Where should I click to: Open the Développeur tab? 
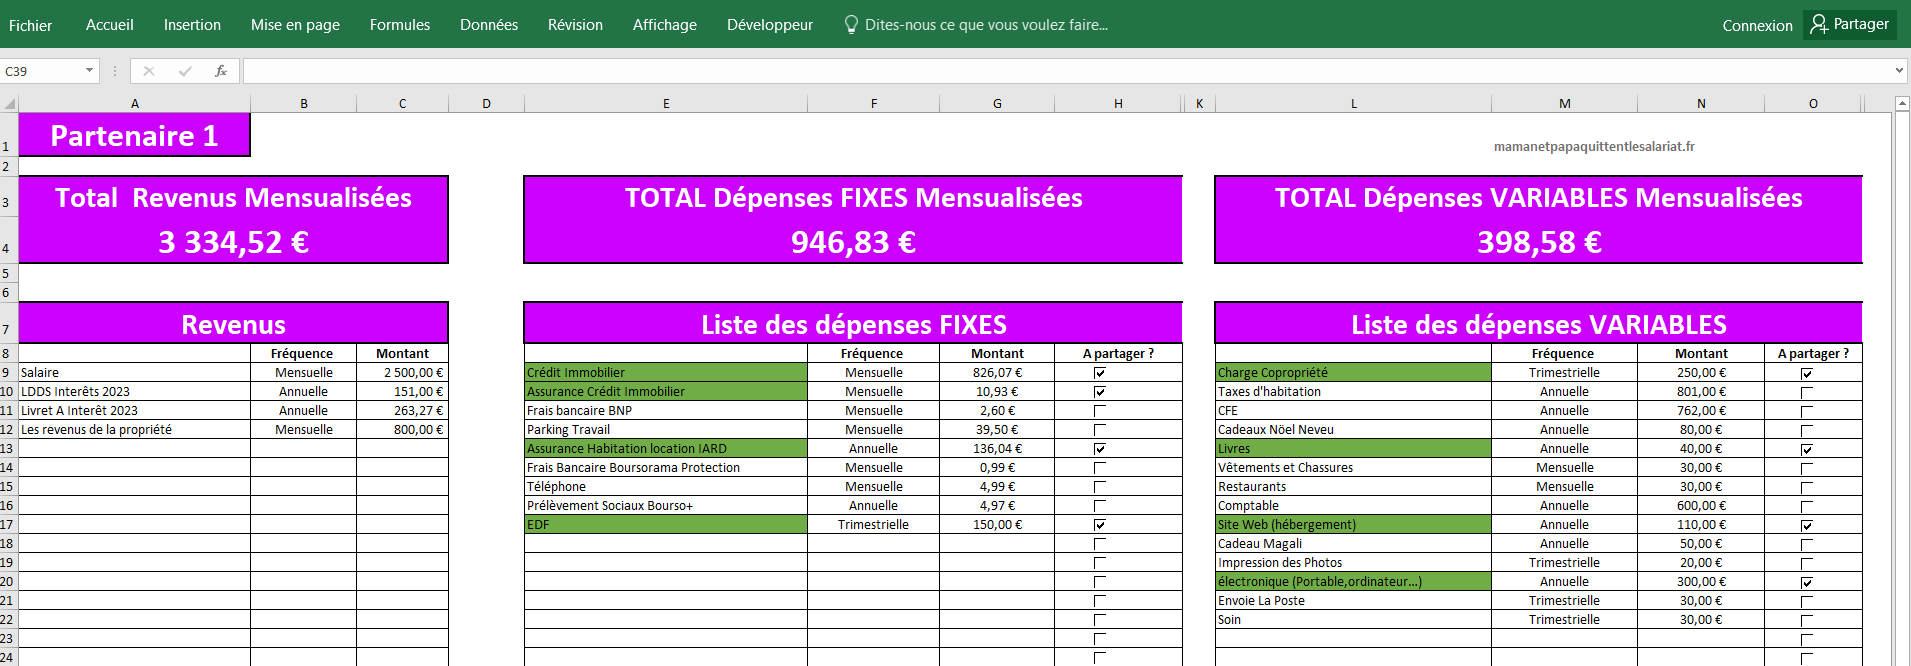coord(770,25)
